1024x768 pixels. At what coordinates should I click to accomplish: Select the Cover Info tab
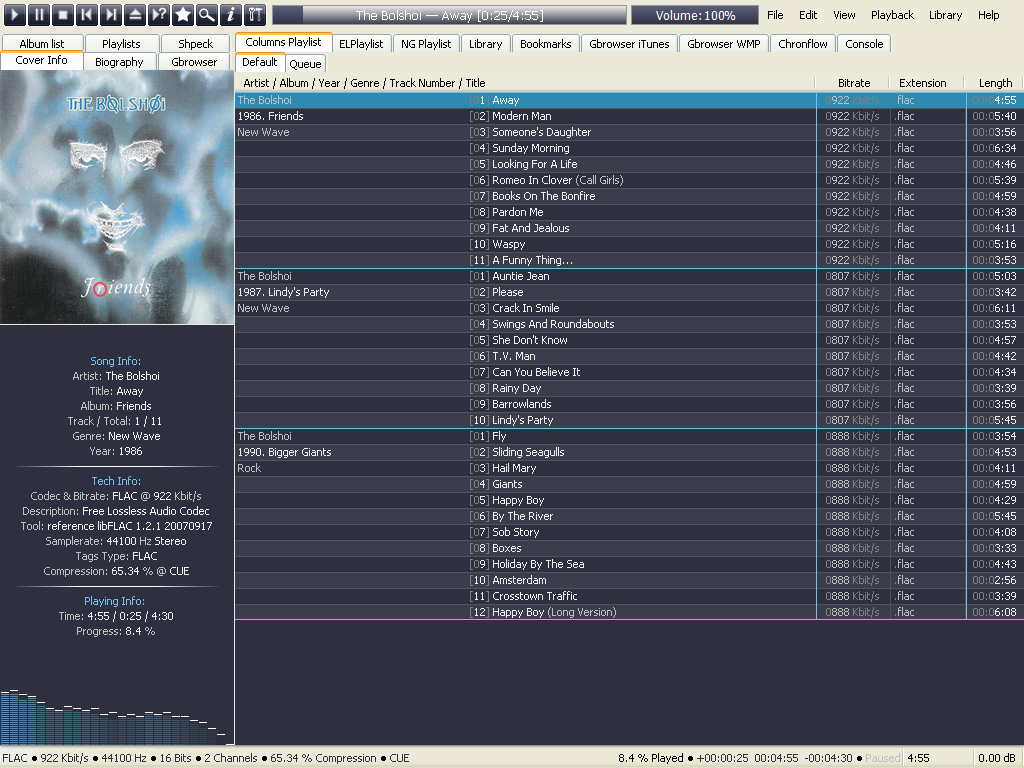tap(42, 60)
